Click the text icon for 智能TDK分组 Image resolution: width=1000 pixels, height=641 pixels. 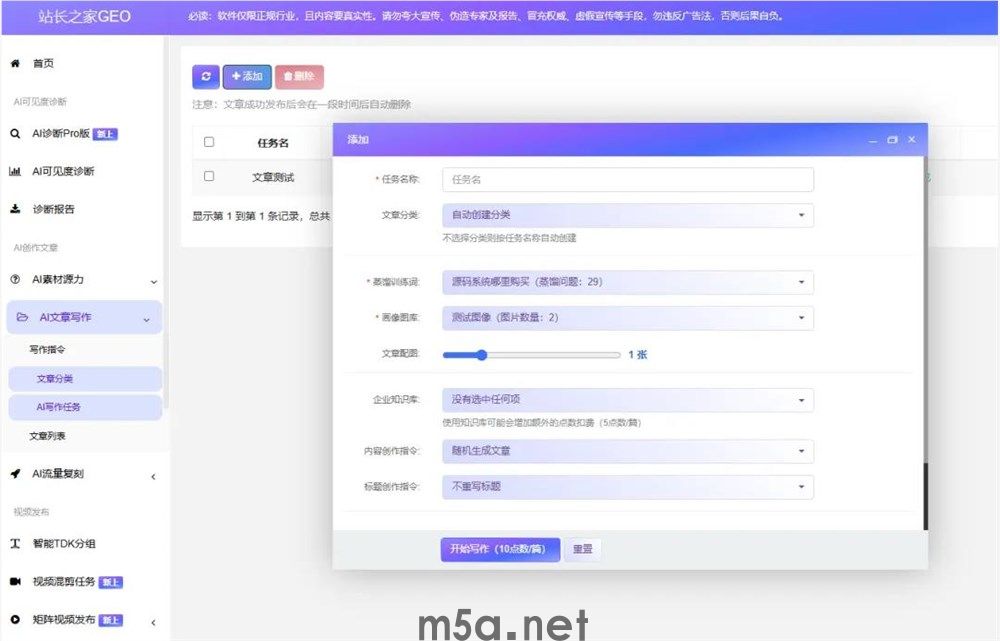point(15,543)
